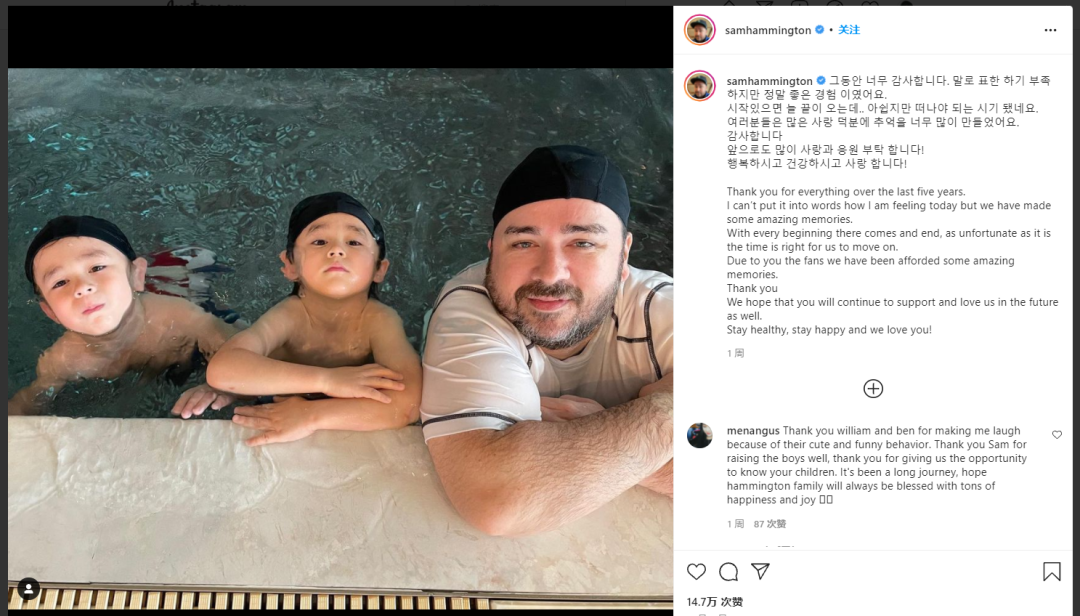The height and width of the screenshot is (616, 1080).
Task: Open samhammington avatar beside the caption
Action: [700, 86]
